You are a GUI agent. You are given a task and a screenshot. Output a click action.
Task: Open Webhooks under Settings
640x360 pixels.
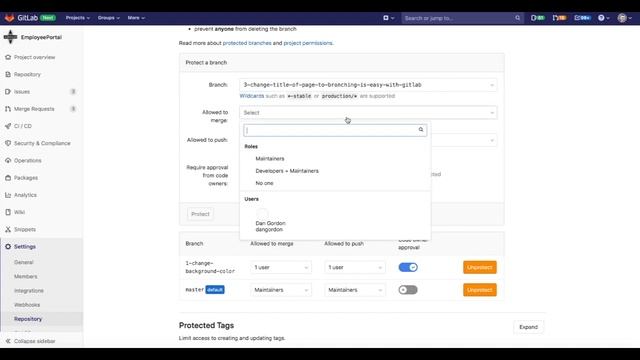click(x=27, y=305)
